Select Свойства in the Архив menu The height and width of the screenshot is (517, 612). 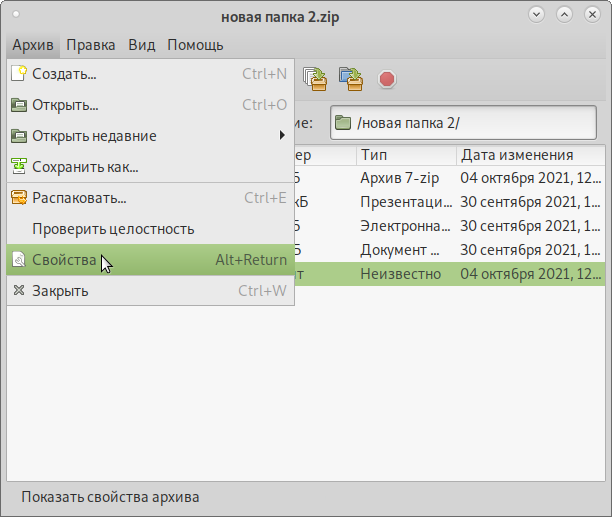coord(65,260)
